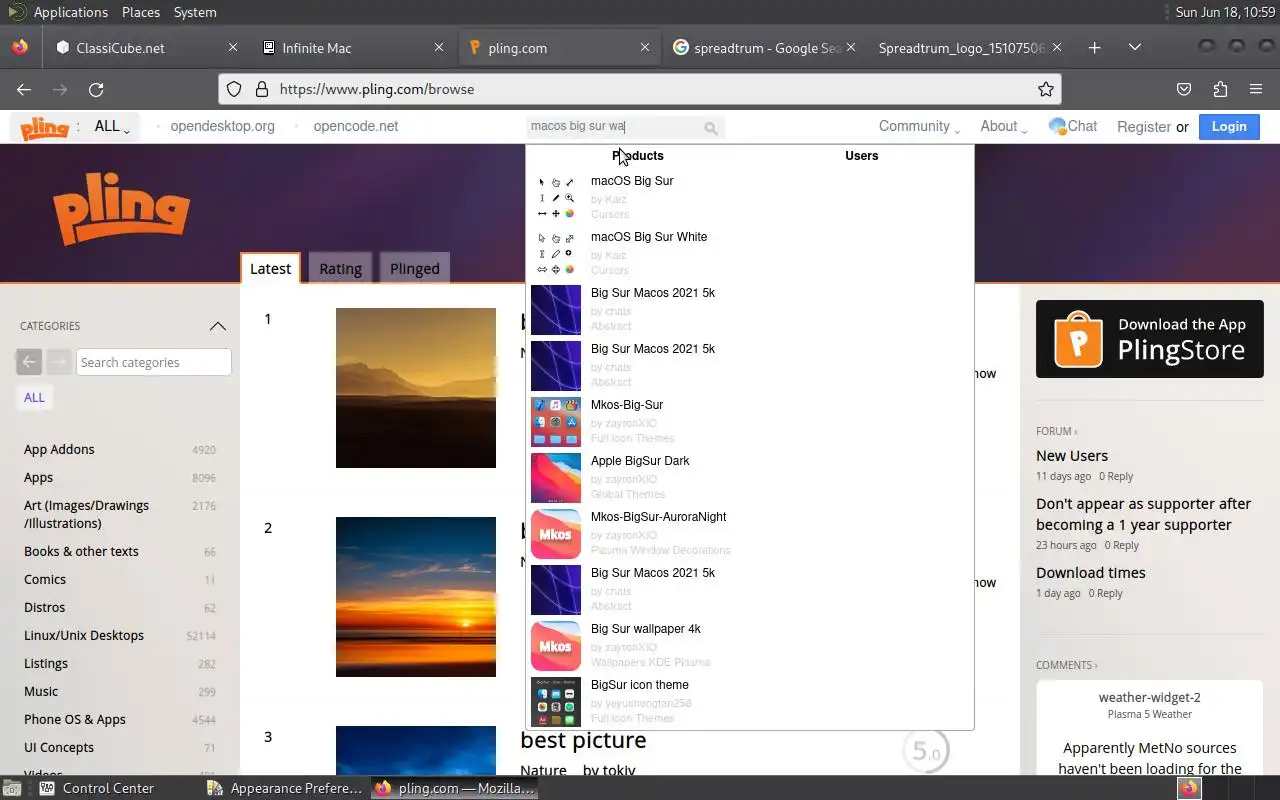Click the Firefox reload page button
1280x800 pixels.
click(96, 89)
